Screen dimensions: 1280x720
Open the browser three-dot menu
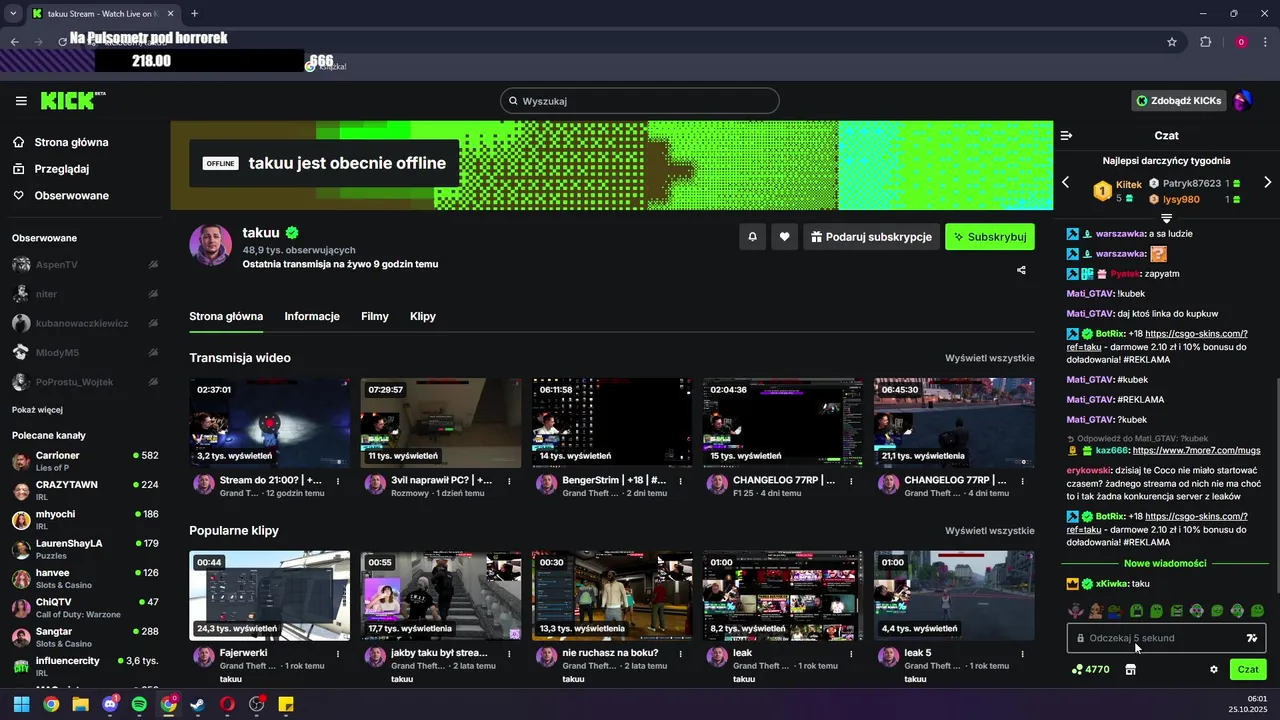coord(1267,42)
